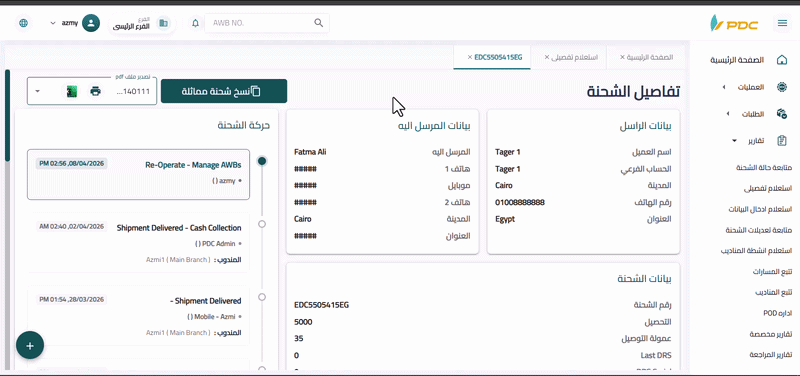Open اداره POD sidebar item
The width and height of the screenshot is (800, 376).
click(778, 313)
